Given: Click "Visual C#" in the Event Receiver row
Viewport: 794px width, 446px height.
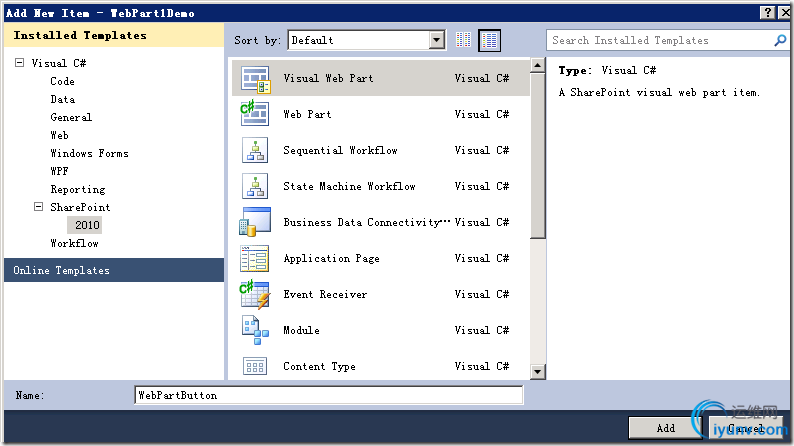Looking at the screenshot, I should 482,294.
